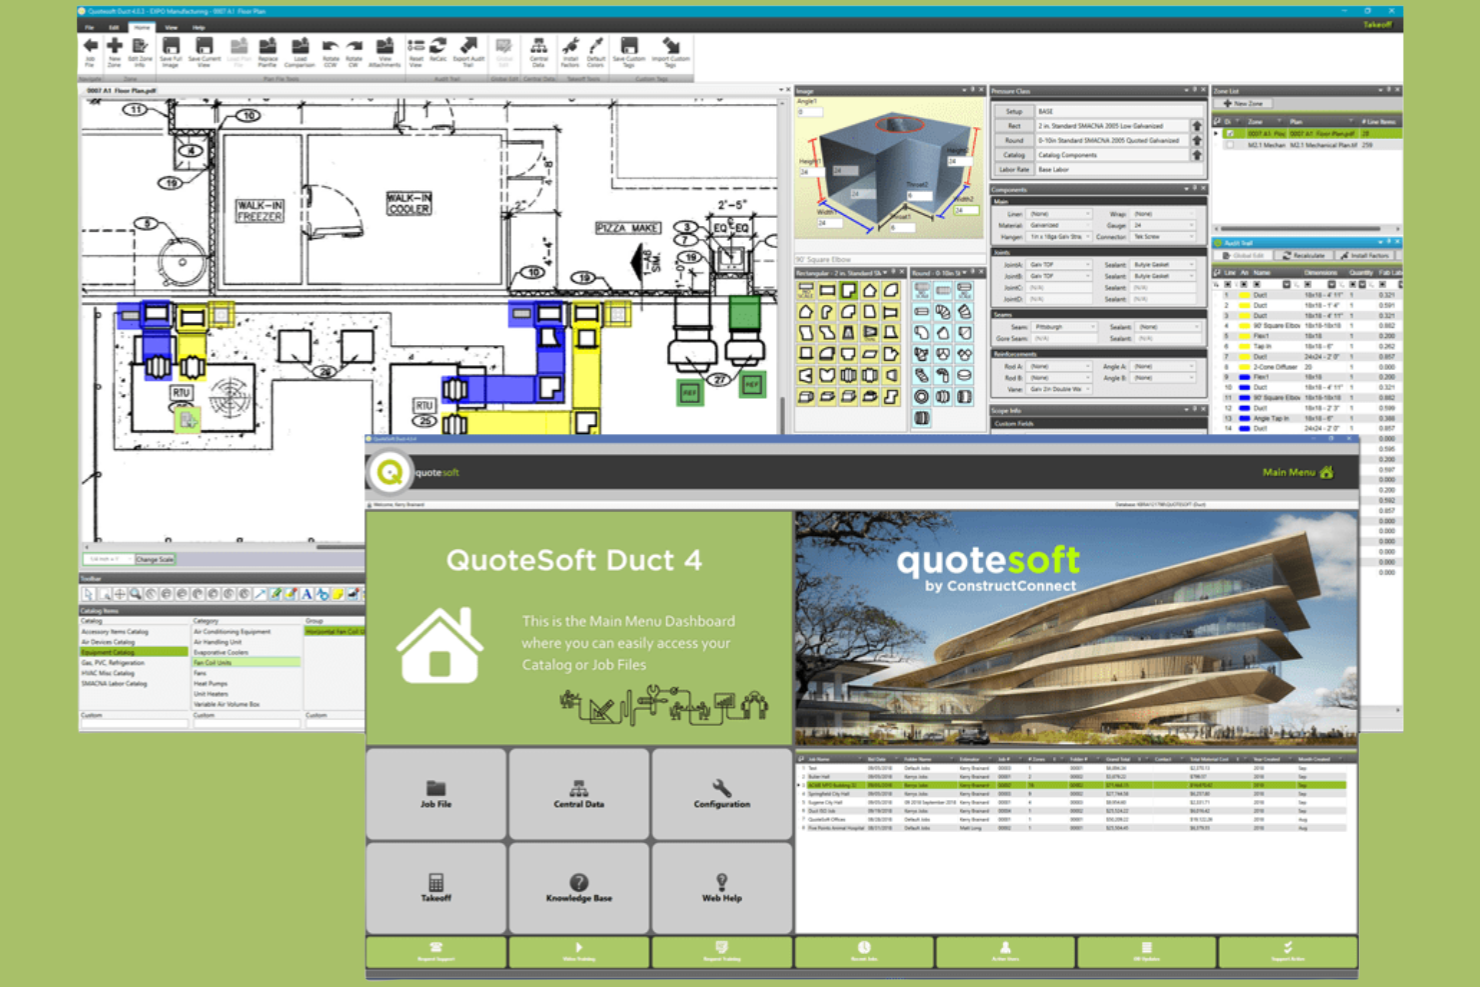Switch to the View ribbon tab

point(172,27)
